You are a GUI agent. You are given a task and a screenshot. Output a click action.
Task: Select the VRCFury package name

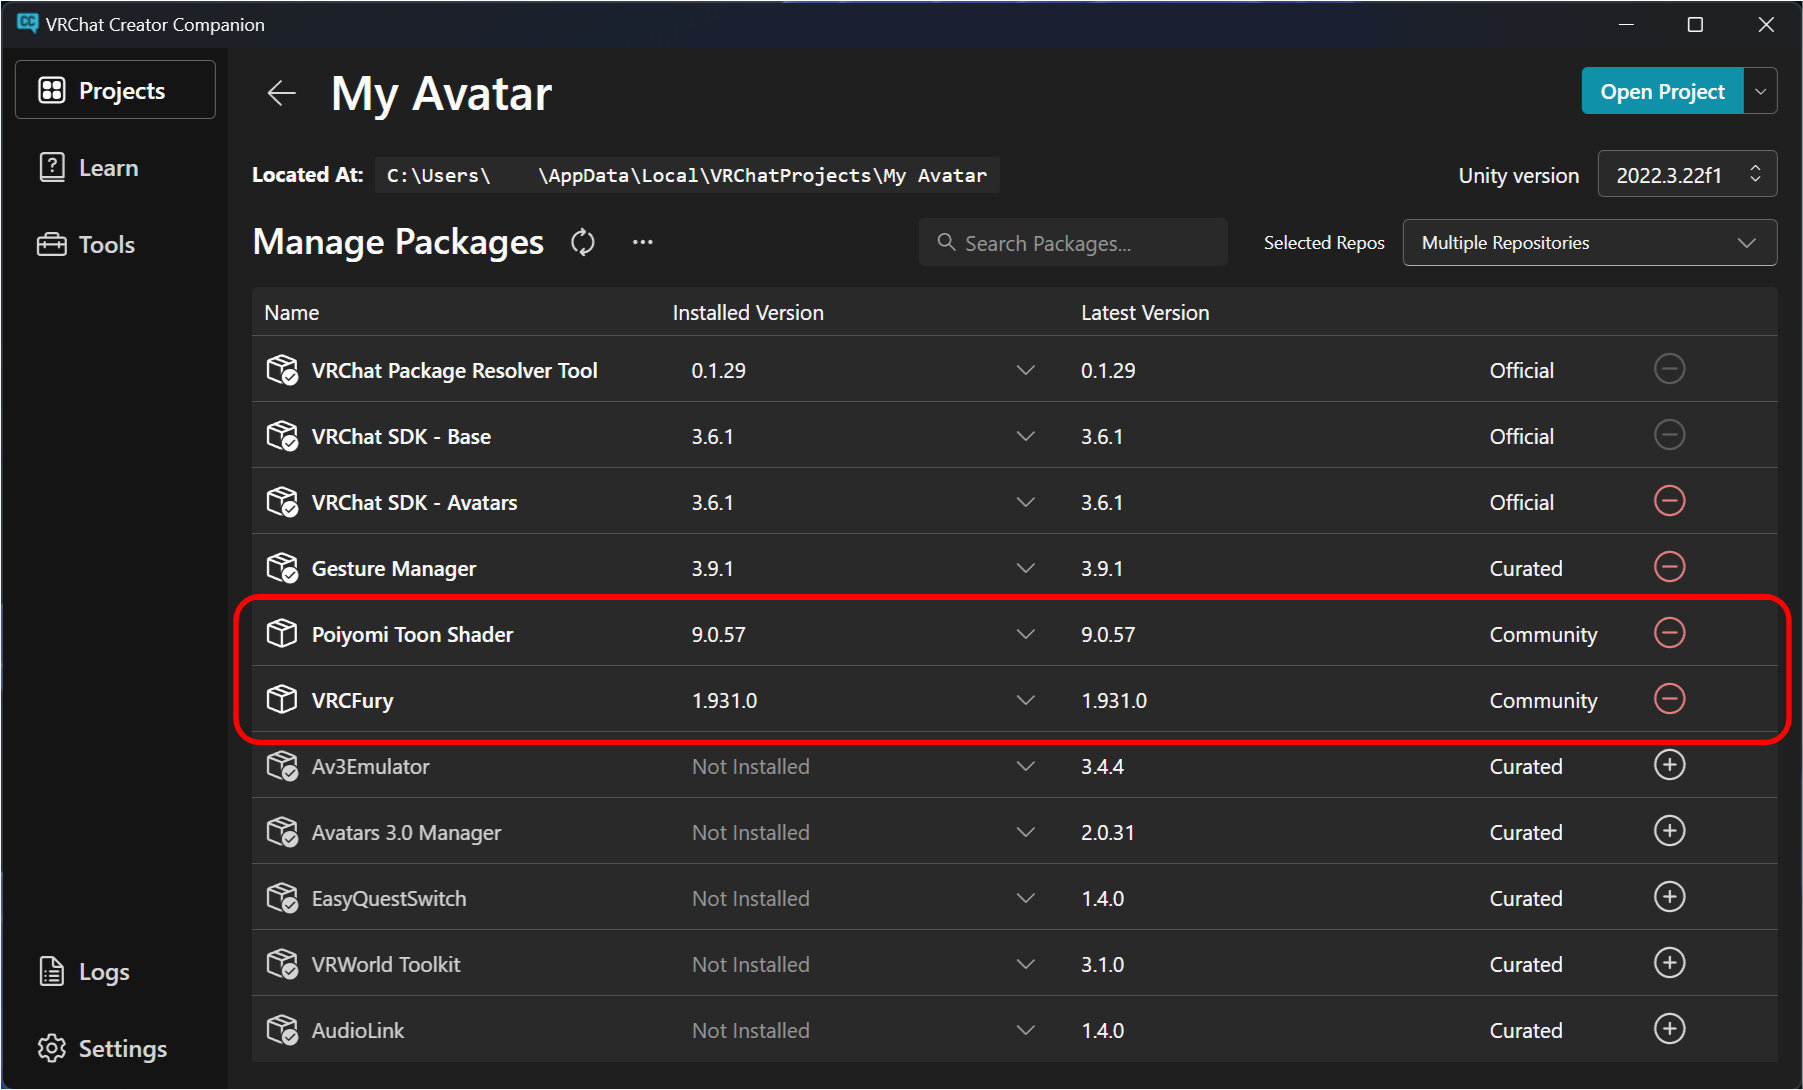pyautogui.click(x=352, y=700)
